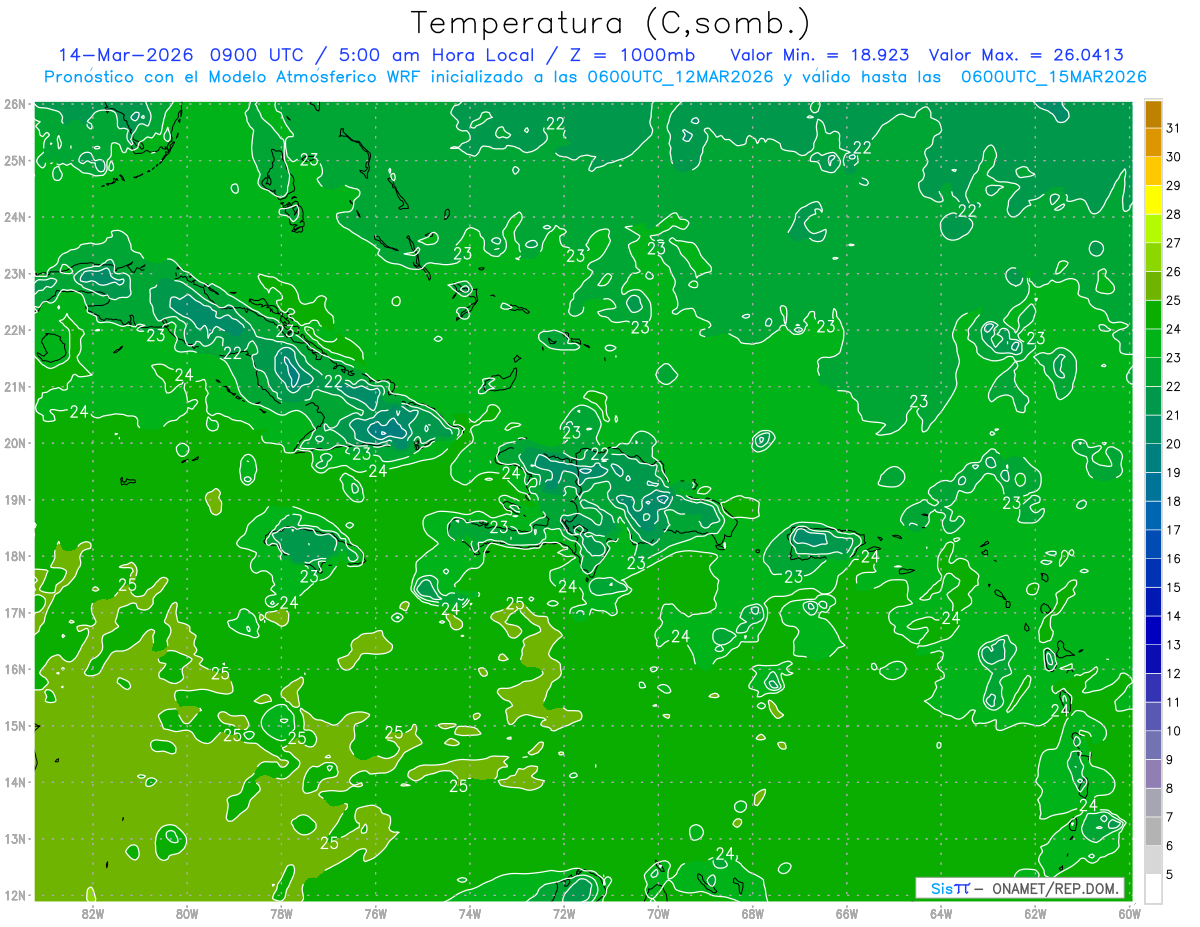This screenshot has width=1200, height=927.
Task: Click the brown swatch above legend value 31
Action: (x=1153, y=114)
